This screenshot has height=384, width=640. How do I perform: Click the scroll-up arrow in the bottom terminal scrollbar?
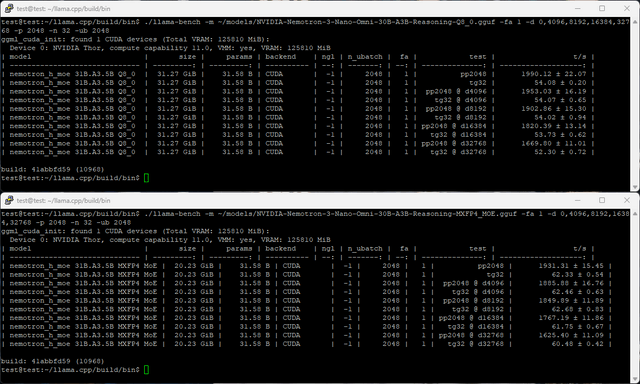(635, 213)
